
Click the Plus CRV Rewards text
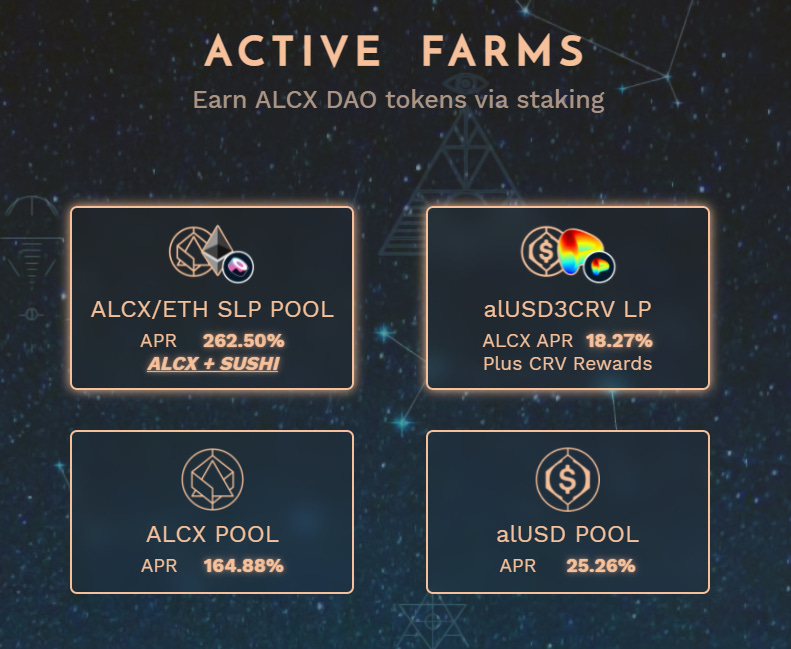pos(568,363)
